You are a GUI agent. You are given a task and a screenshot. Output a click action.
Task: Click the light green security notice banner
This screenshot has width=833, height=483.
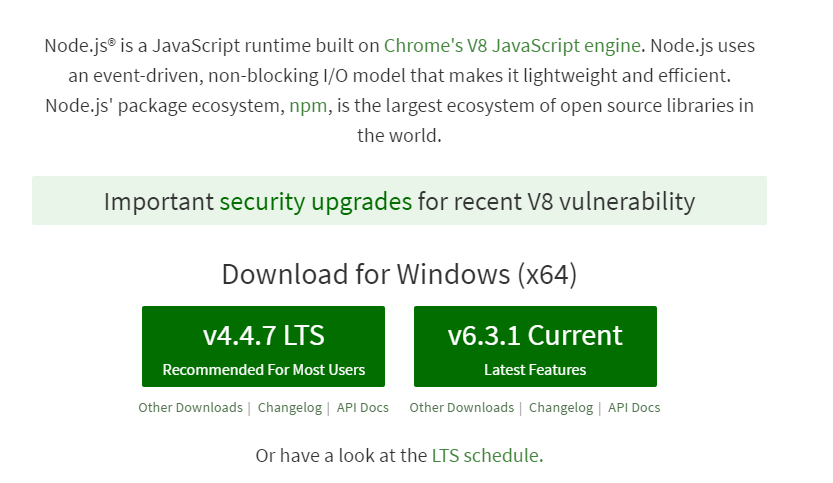[400, 200]
